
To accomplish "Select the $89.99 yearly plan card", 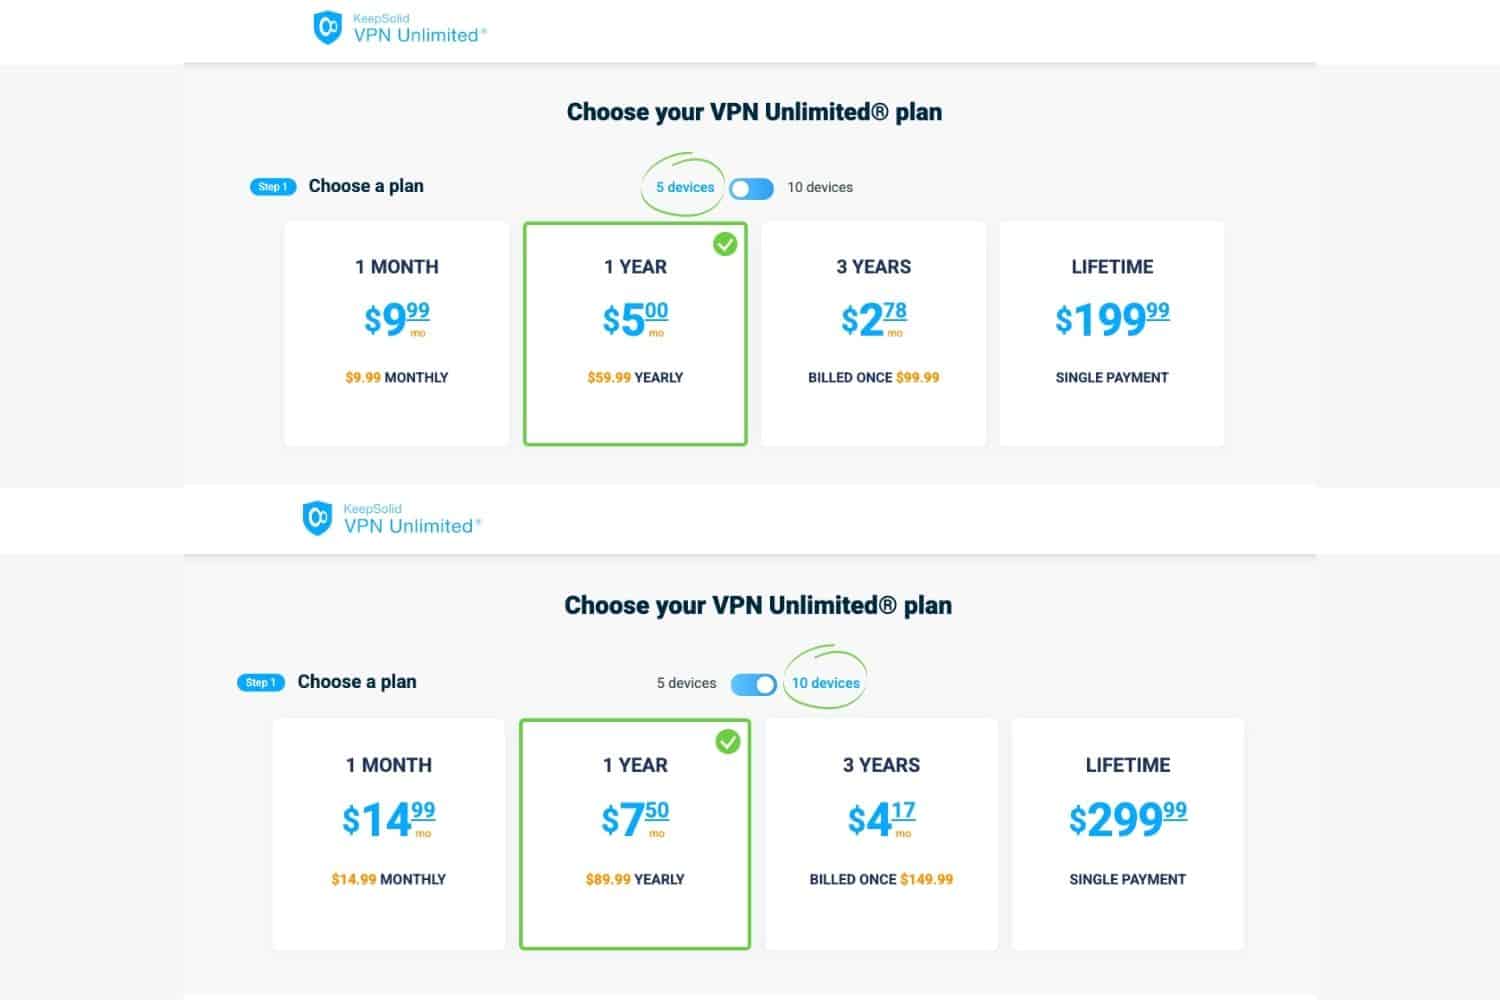I will [635, 834].
